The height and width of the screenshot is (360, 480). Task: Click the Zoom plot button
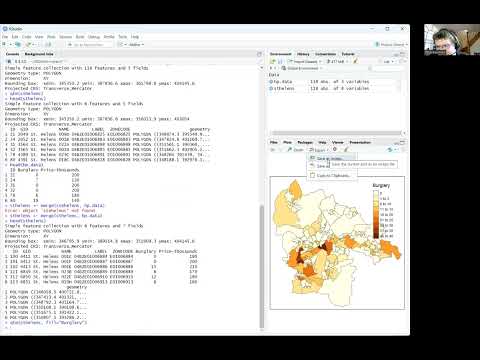click(296, 150)
